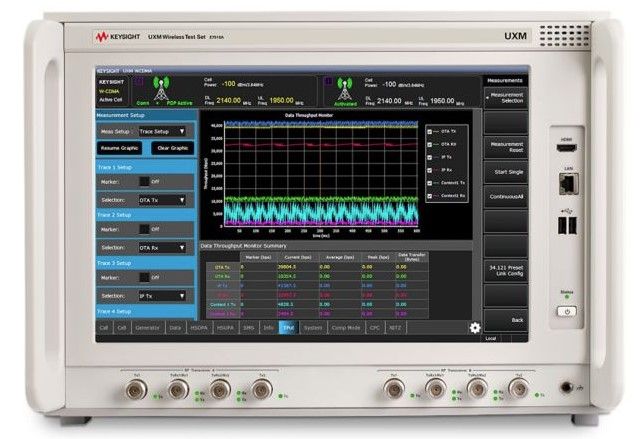The height and width of the screenshot is (439, 644).
Task: Click the green antenna icon for Conn PDP Active cell
Action: 161,88
